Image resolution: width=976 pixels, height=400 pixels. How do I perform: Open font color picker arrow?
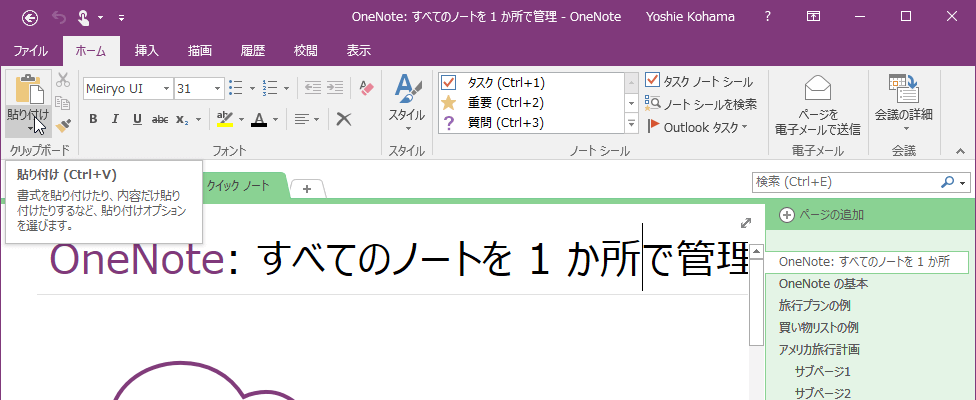point(275,119)
